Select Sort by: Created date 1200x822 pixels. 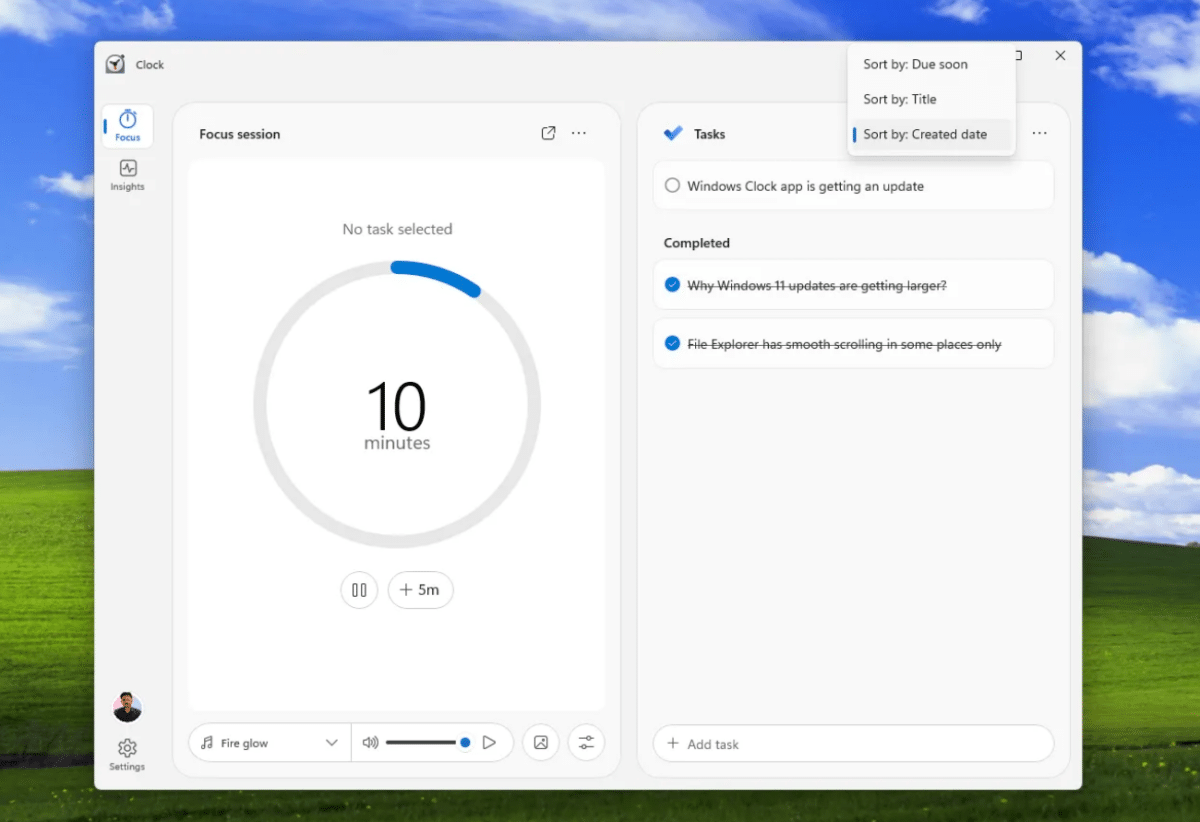931,134
